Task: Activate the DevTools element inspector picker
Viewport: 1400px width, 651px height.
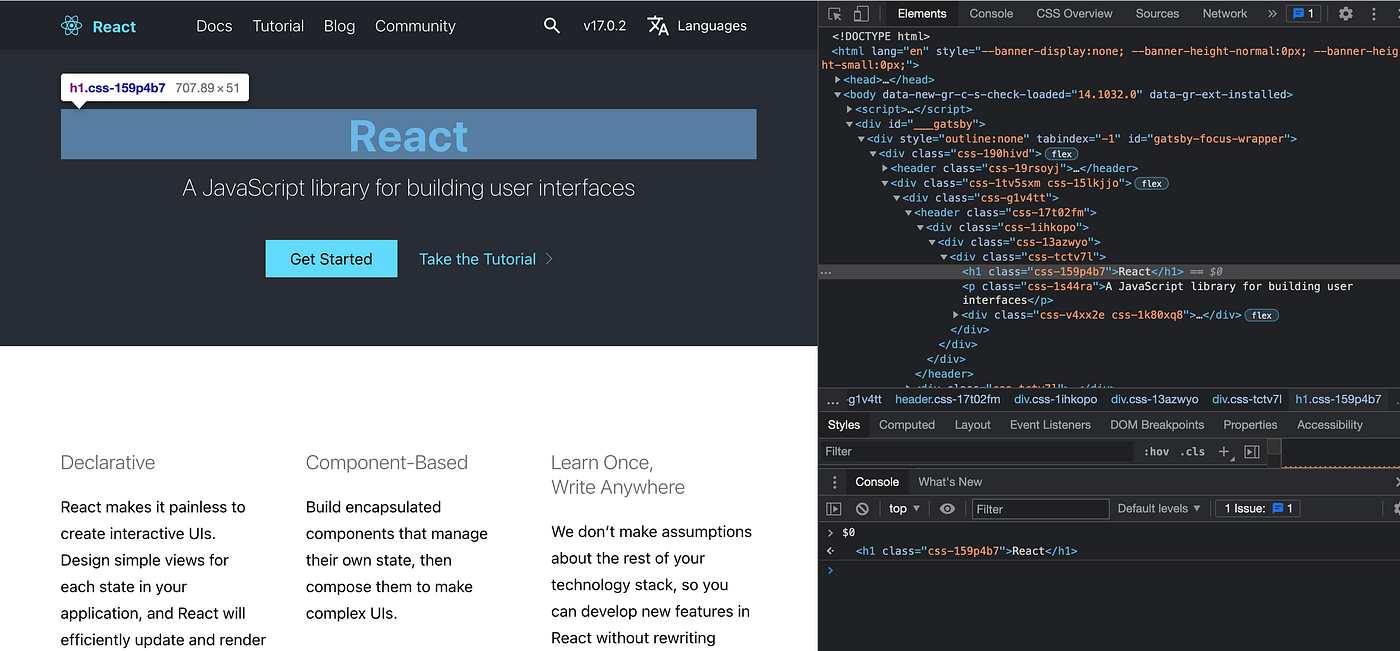Action: pos(835,14)
